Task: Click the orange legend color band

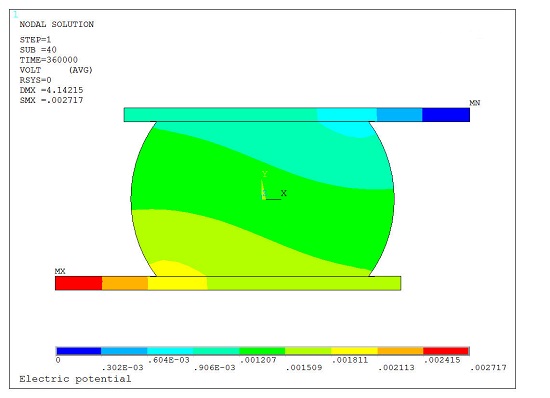Action: tap(401, 351)
